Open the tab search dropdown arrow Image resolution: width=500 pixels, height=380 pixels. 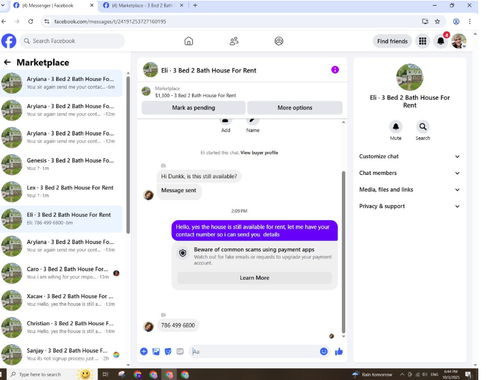tap(3, 5)
